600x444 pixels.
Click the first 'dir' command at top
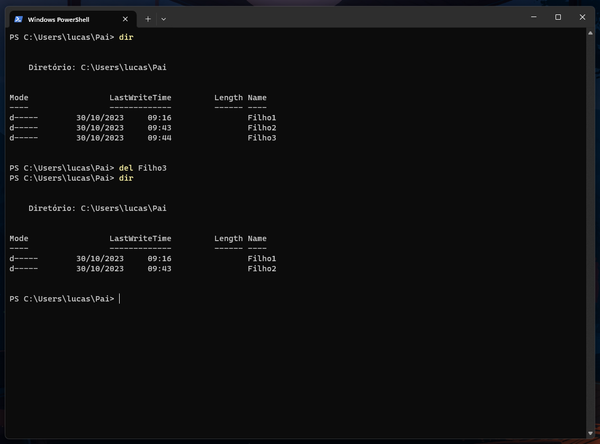click(x=126, y=37)
